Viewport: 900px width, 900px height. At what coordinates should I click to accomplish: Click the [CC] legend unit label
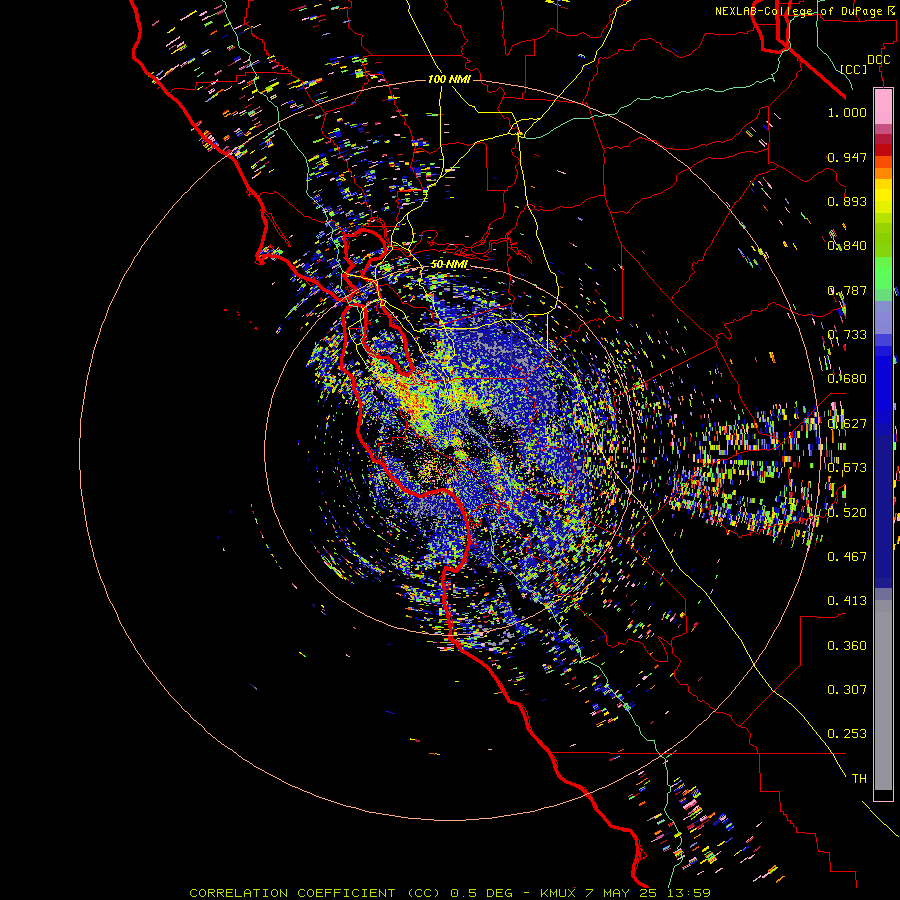click(853, 69)
